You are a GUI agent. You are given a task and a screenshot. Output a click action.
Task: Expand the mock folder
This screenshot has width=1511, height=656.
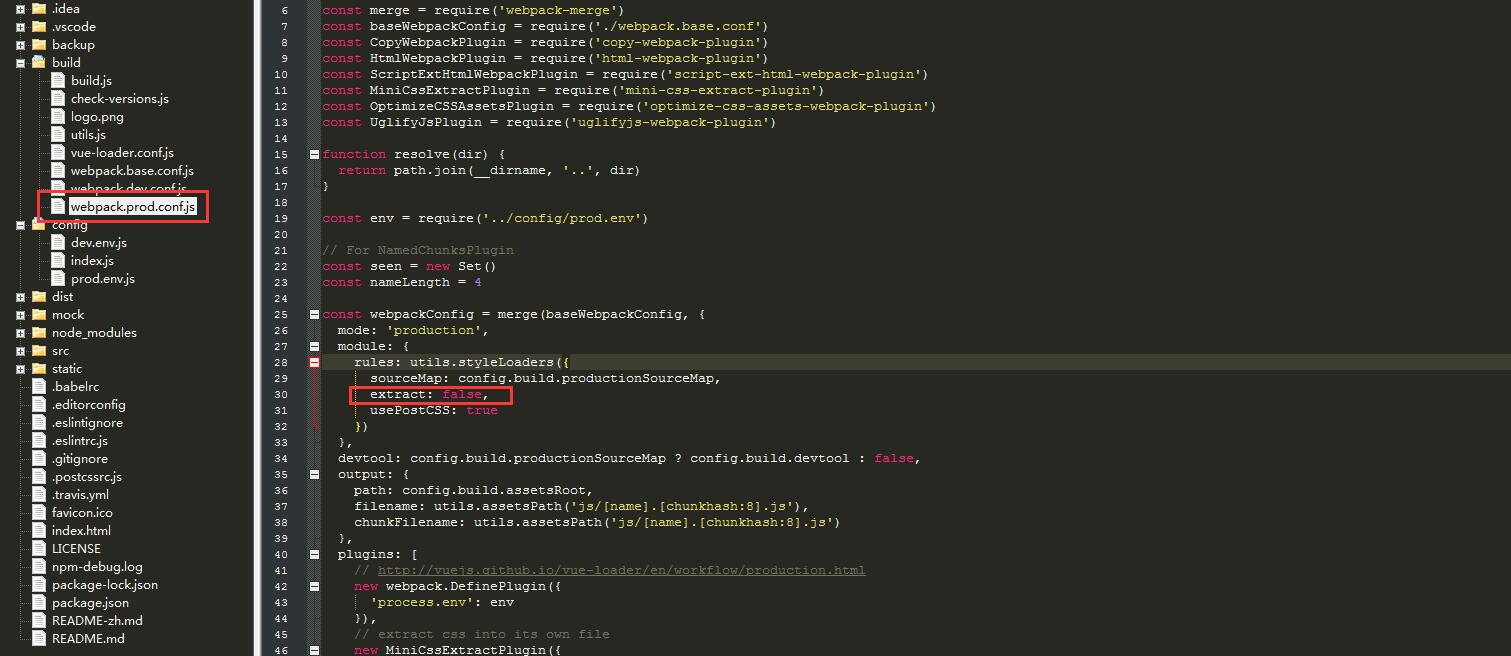coord(20,315)
